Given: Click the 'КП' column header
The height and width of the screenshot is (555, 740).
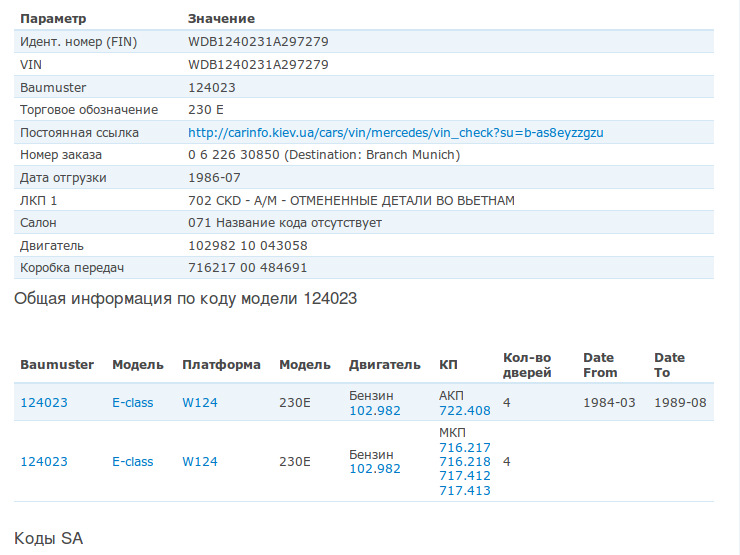Looking at the screenshot, I should point(448,365).
